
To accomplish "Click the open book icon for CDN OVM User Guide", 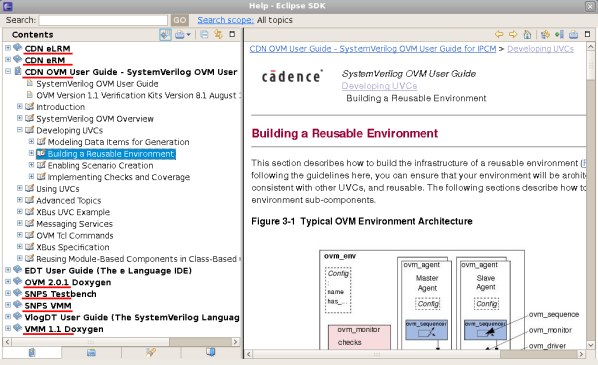I will click(x=18, y=71).
